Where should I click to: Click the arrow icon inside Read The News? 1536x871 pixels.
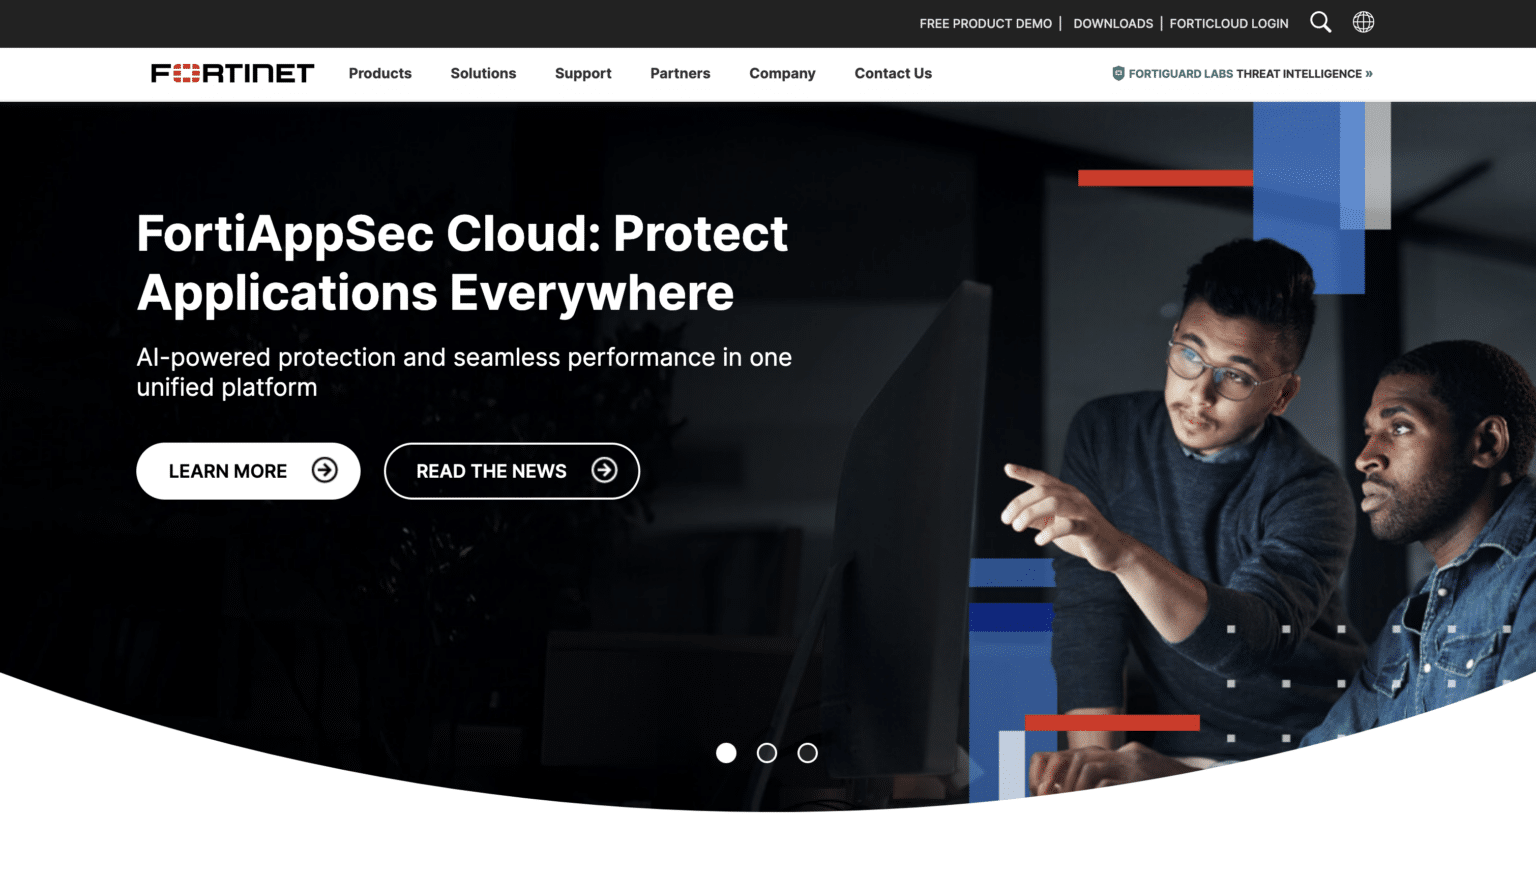tap(604, 470)
